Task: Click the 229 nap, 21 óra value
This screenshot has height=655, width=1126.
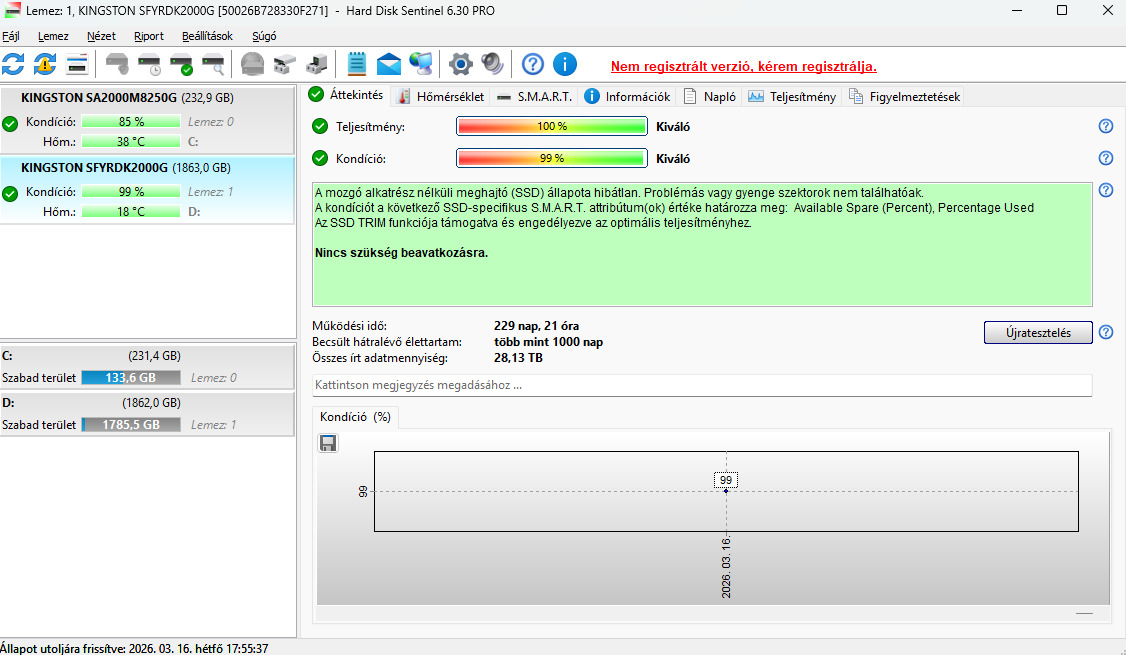Action: pos(536,325)
